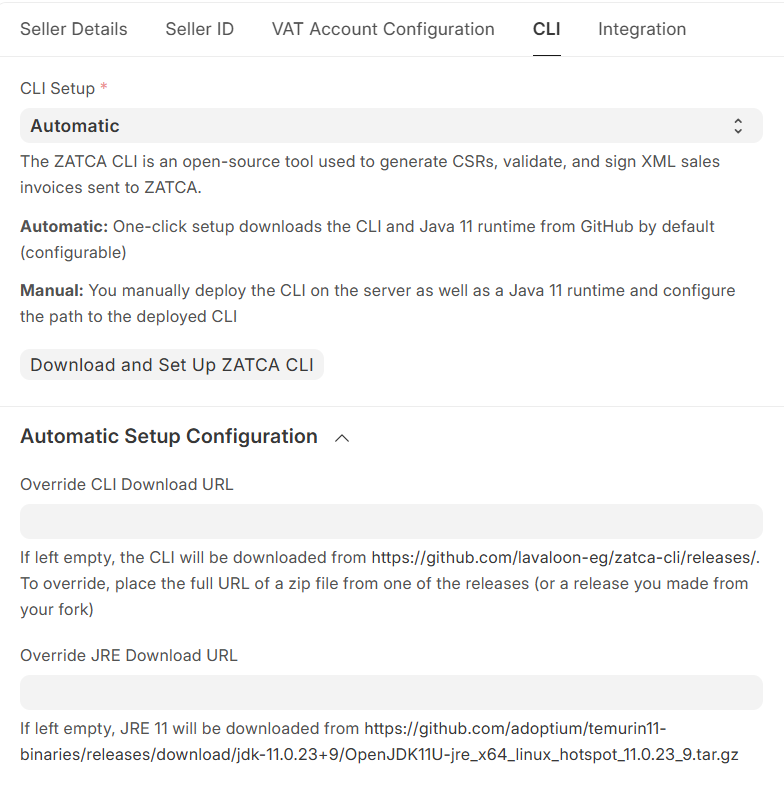This screenshot has width=784, height=785.
Task: Click the lavaloon-eg zatca-cli releases GitHub URL
Action: (565, 558)
